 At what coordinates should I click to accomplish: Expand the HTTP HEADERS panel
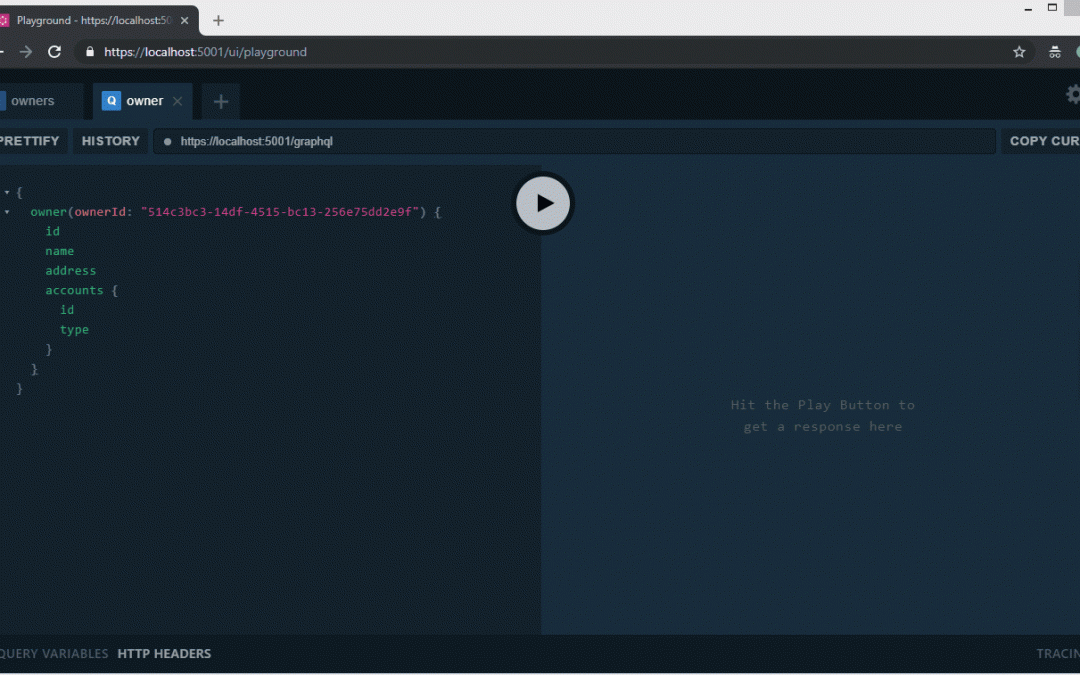pyautogui.click(x=164, y=654)
